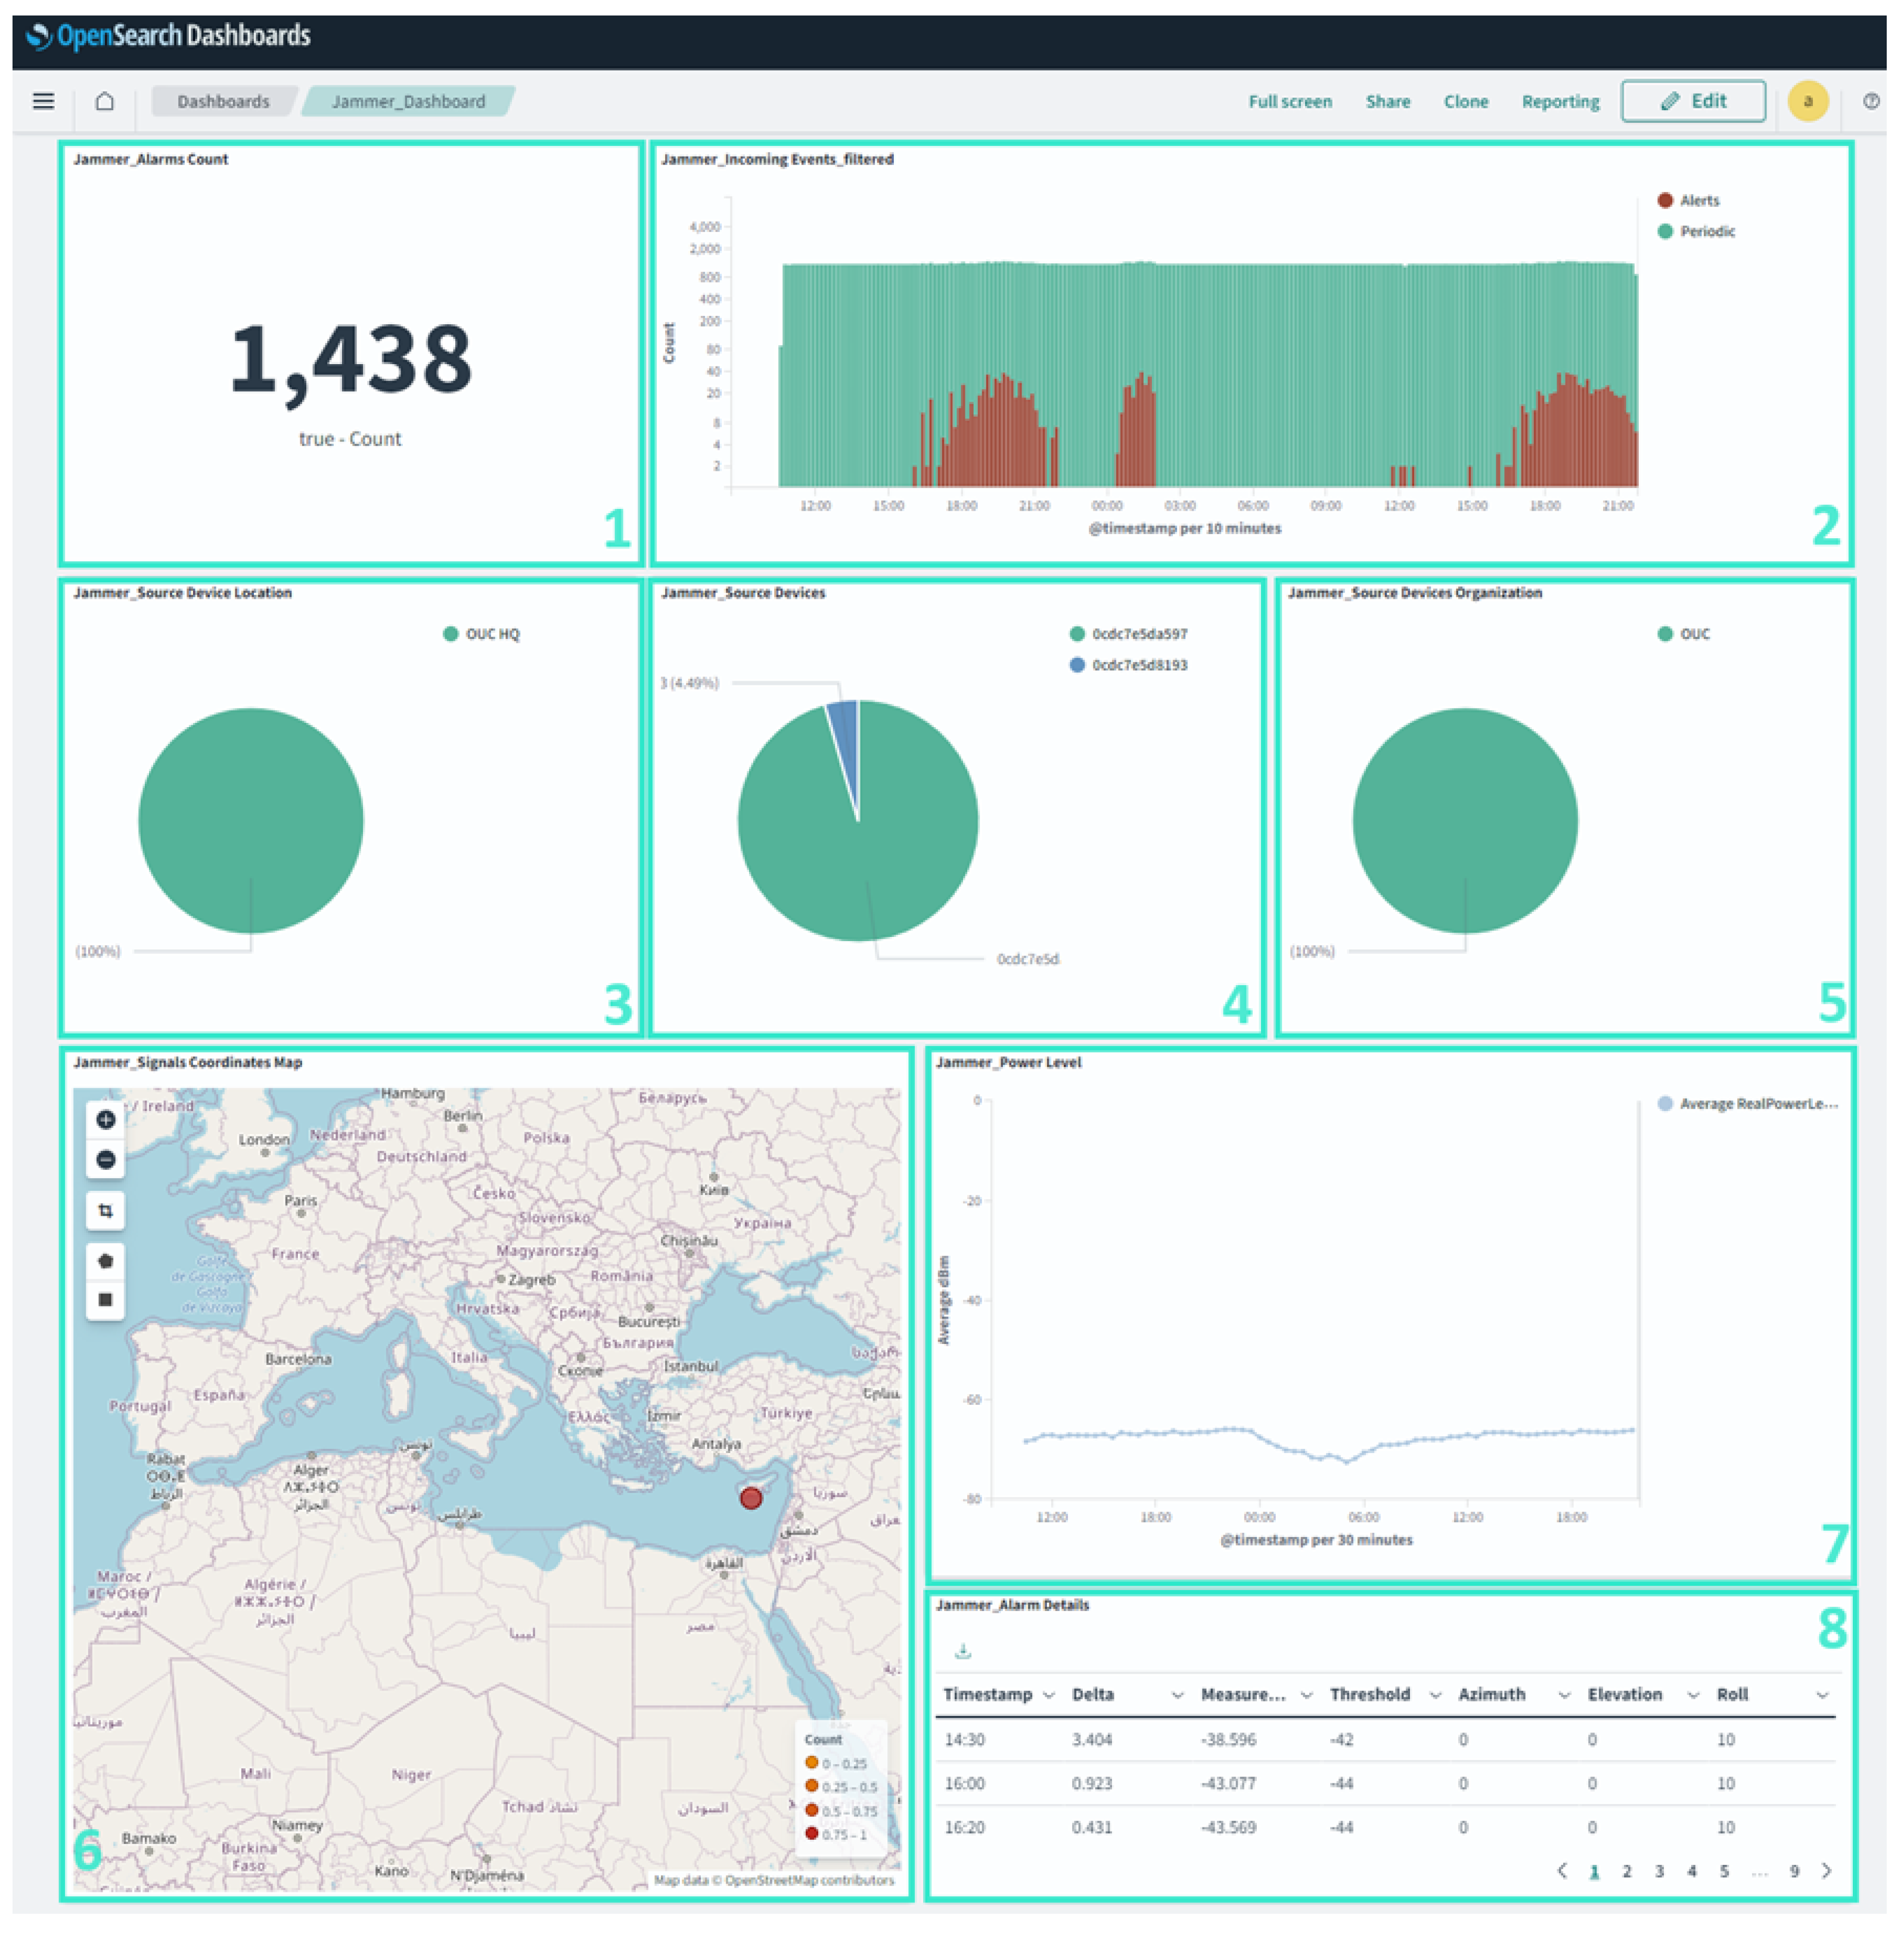
Task: Open the Roll column dropdown chevron
Action: tap(1822, 1695)
